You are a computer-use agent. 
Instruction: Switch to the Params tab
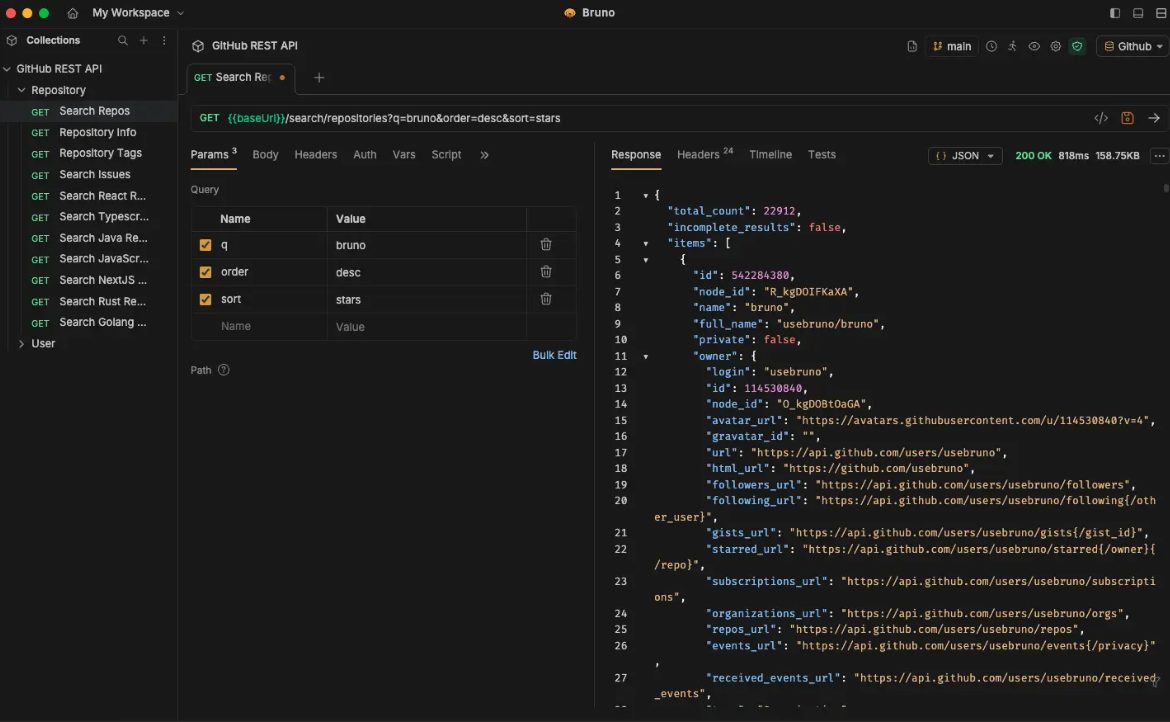pos(213,155)
